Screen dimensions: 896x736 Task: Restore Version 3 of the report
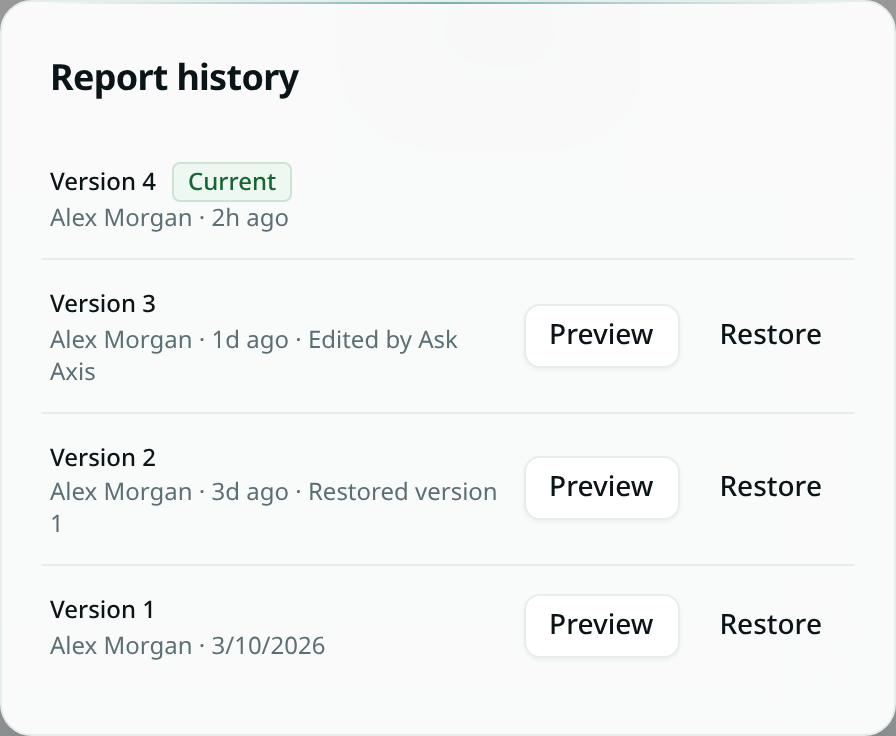pyautogui.click(x=770, y=335)
